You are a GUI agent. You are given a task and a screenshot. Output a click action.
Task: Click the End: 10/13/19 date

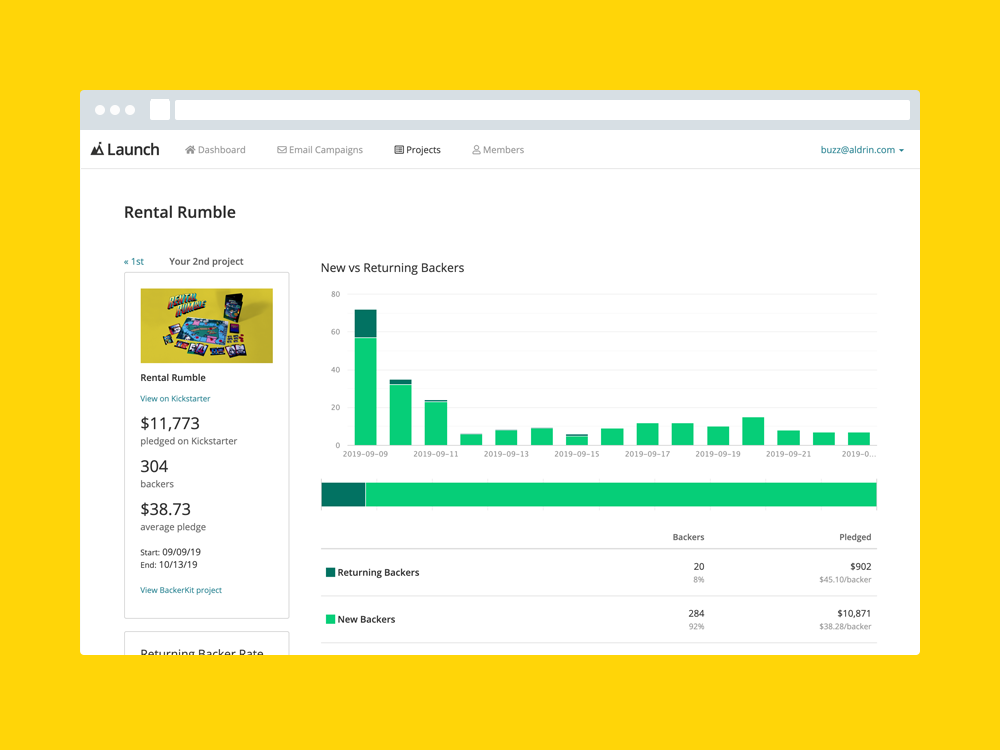(169, 564)
